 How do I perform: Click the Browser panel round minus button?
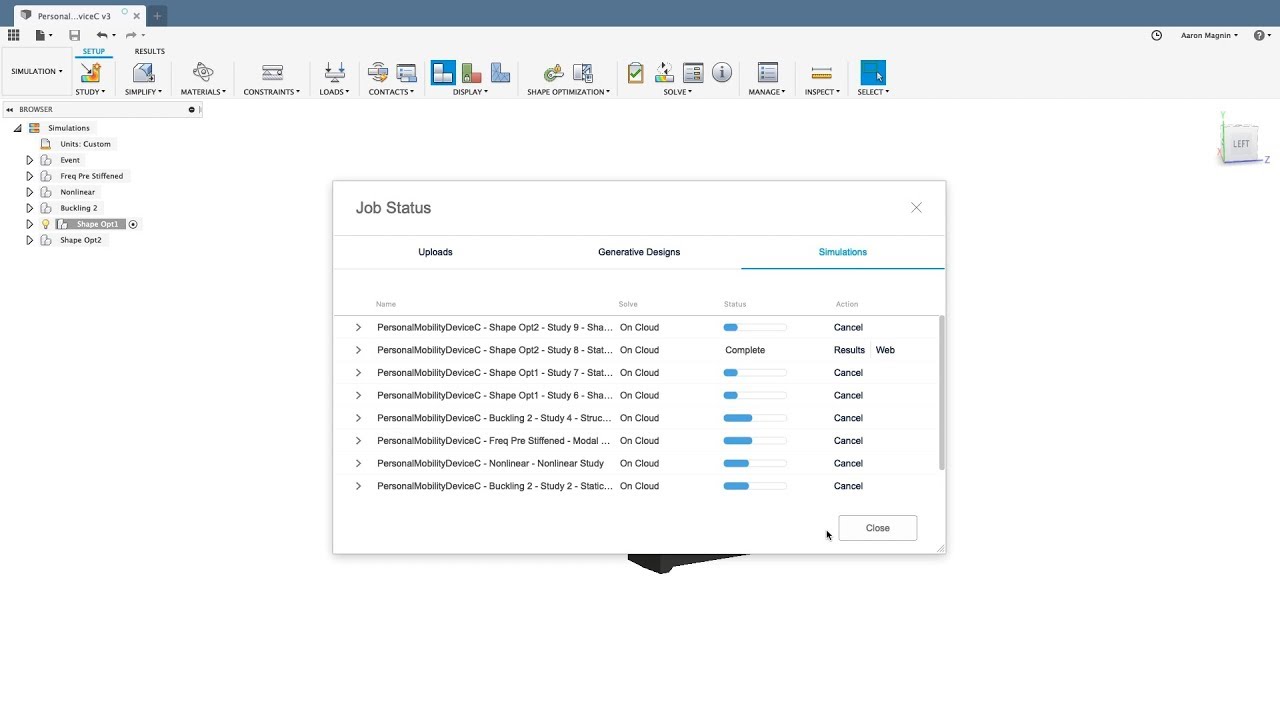(x=192, y=110)
